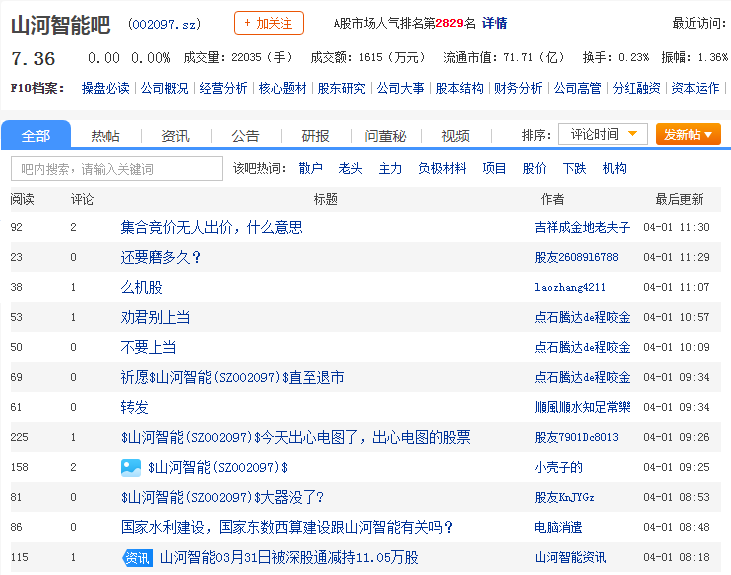Open post $山河智能(SZ002097)$ by 小壳子的

218,467
